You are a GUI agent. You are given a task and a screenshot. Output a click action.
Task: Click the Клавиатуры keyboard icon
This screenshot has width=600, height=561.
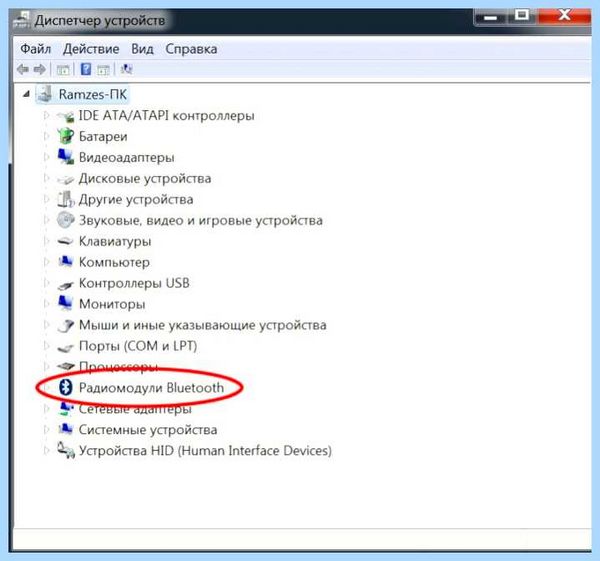[x=65, y=241]
